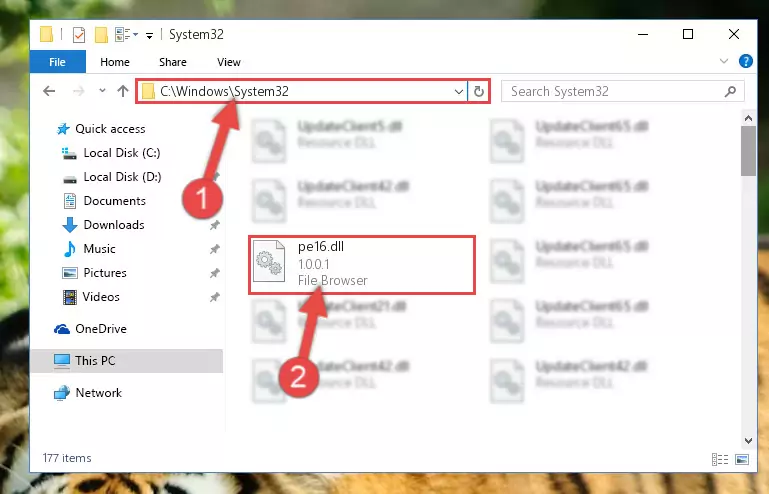
Task: Open Explorer help question mark icon
Action: [745, 61]
